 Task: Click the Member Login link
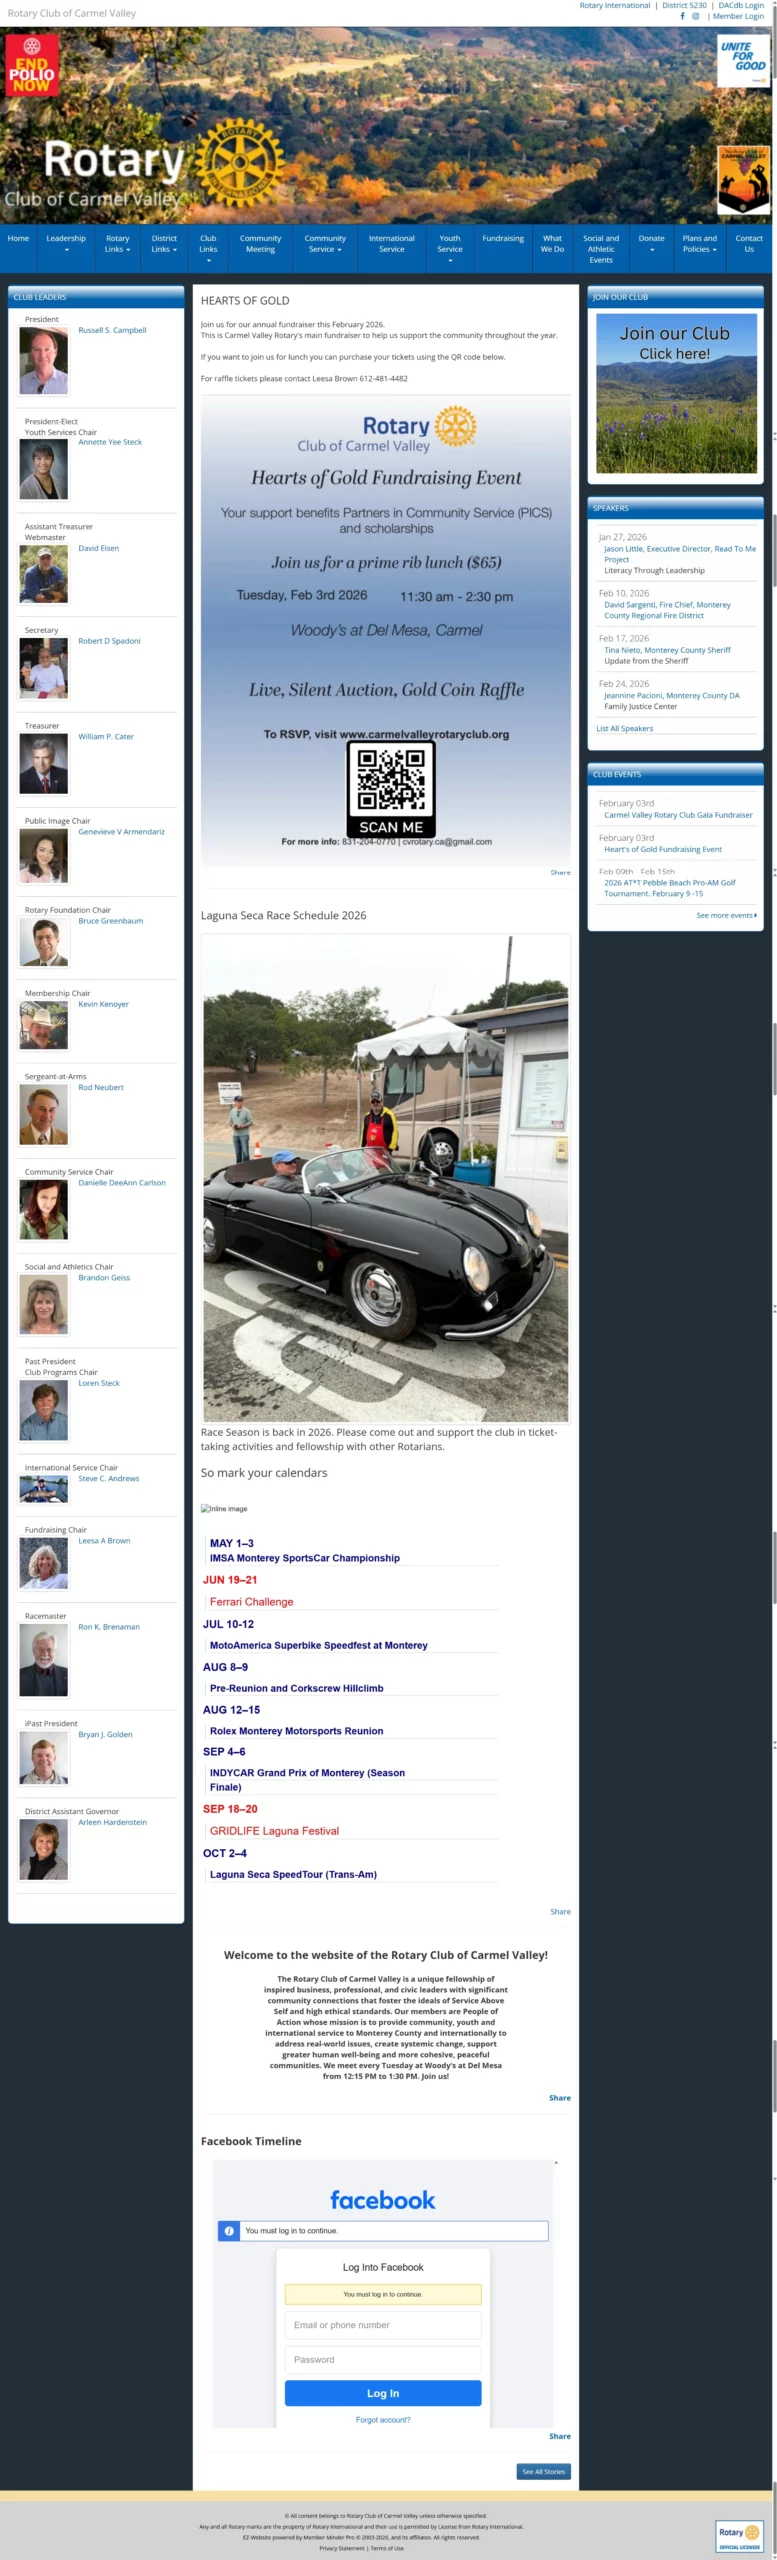click(x=739, y=16)
